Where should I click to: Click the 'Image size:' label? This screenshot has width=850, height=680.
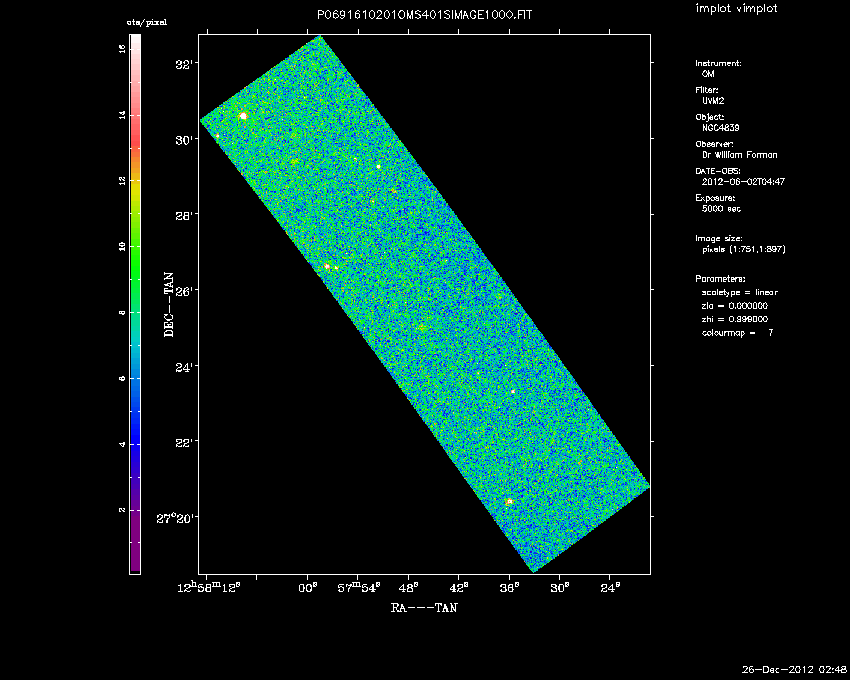click(x=719, y=239)
